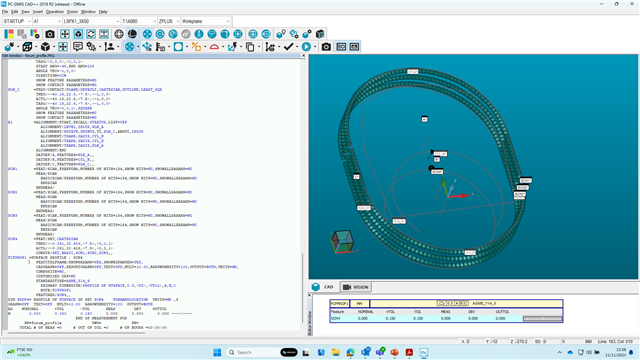This screenshot has width=640, height=360.
Task: Toggle the auto feature mode icon in lower toolbar
Action: [129, 47]
